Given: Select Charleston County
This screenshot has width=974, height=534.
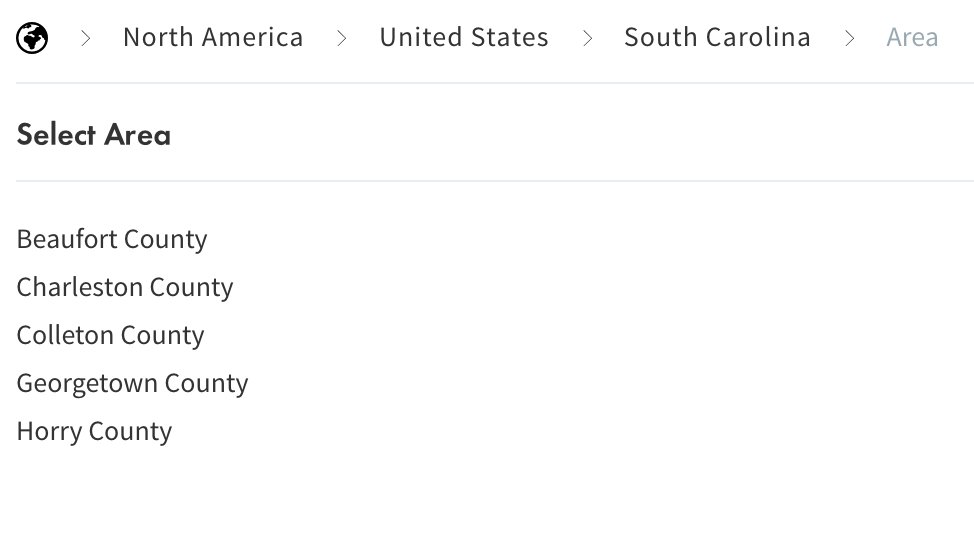Looking at the screenshot, I should [x=125, y=287].
